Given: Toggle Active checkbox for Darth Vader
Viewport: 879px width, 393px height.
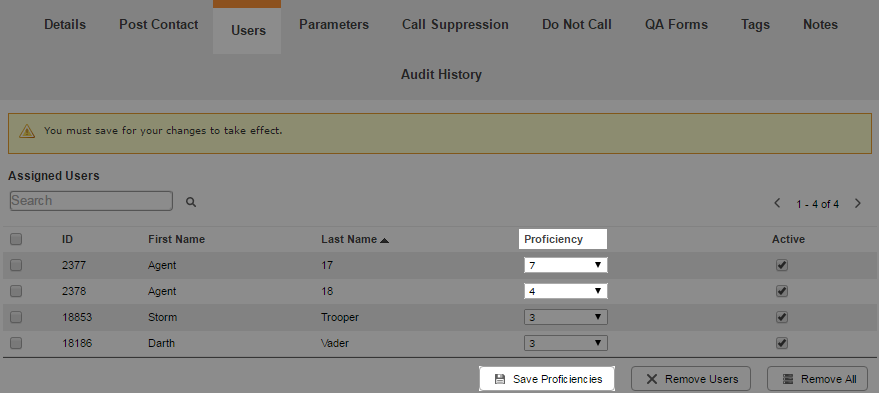Looking at the screenshot, I should click(x=782, y=343).
